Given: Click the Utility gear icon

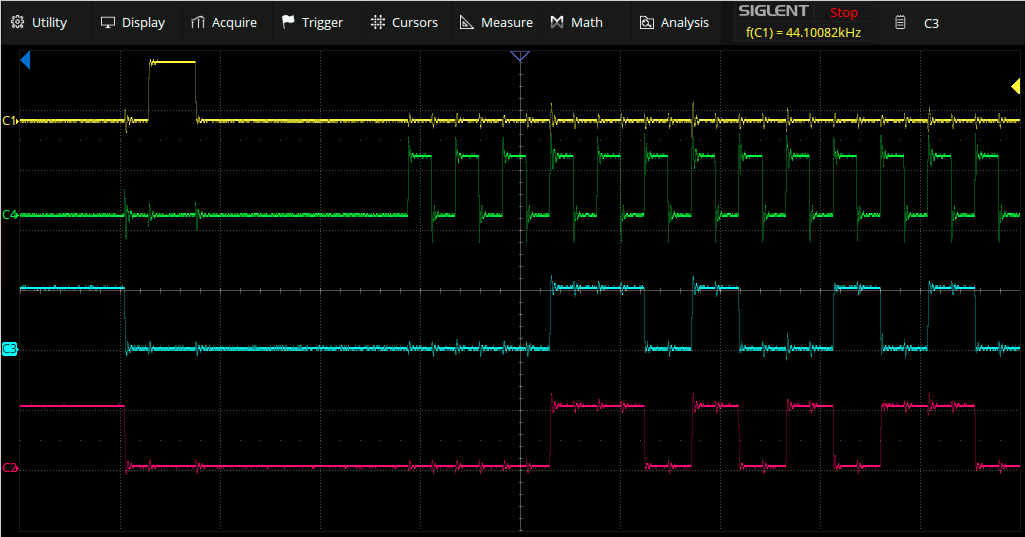Looking at the screenshot, I should click(18, 22).
